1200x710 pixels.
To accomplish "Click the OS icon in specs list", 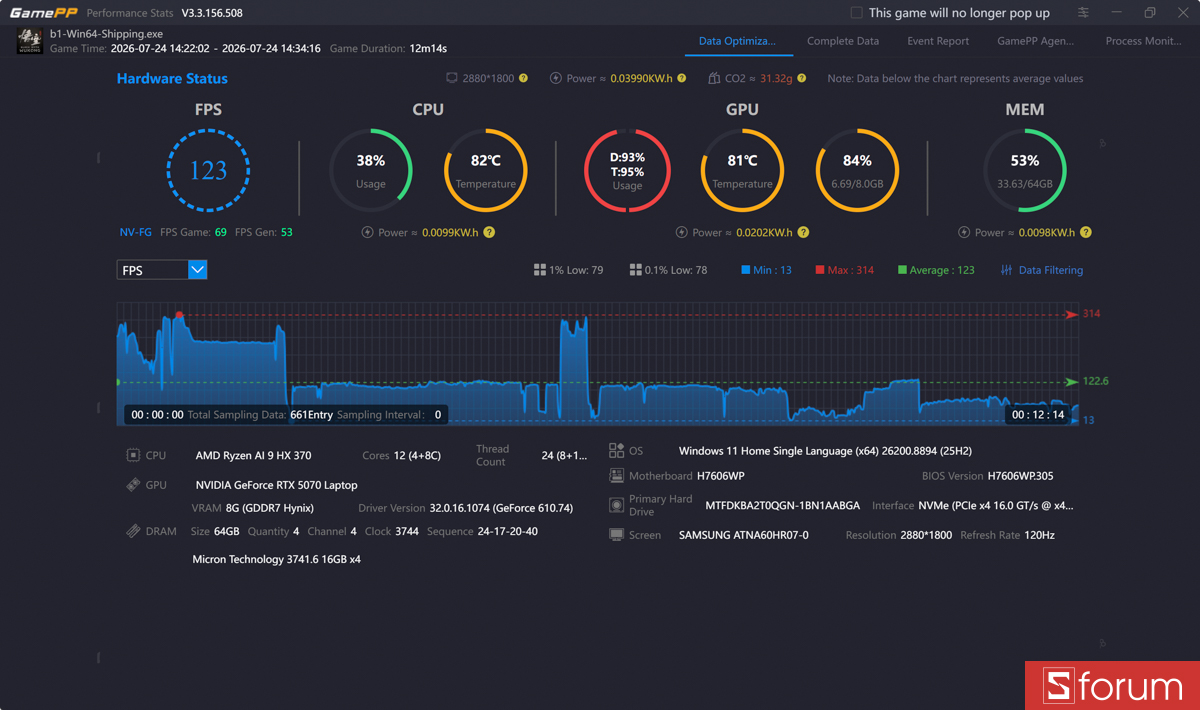I will pyautogui.click(x=616, y=451).
